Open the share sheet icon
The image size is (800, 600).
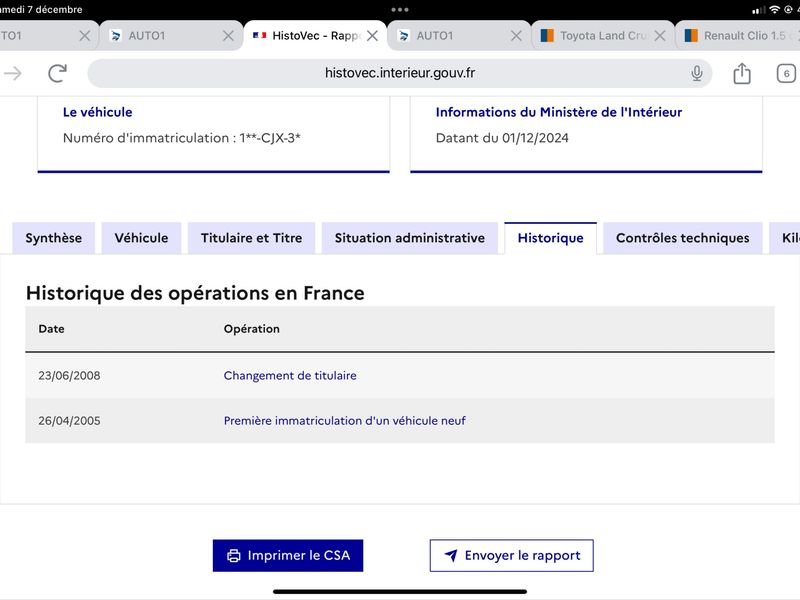[742, 73]
